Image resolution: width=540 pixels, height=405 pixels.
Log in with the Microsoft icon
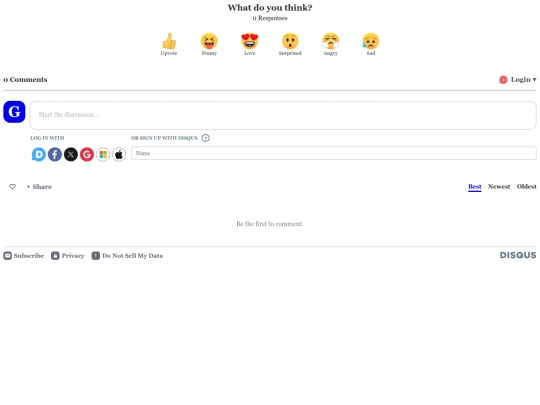tap(103, 154)
